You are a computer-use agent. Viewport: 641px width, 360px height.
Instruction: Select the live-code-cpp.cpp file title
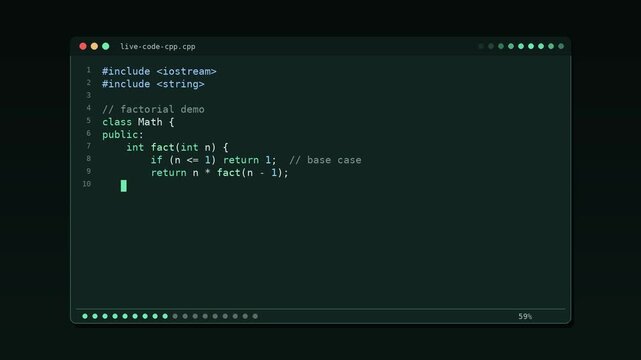click(x=158, y=47)
